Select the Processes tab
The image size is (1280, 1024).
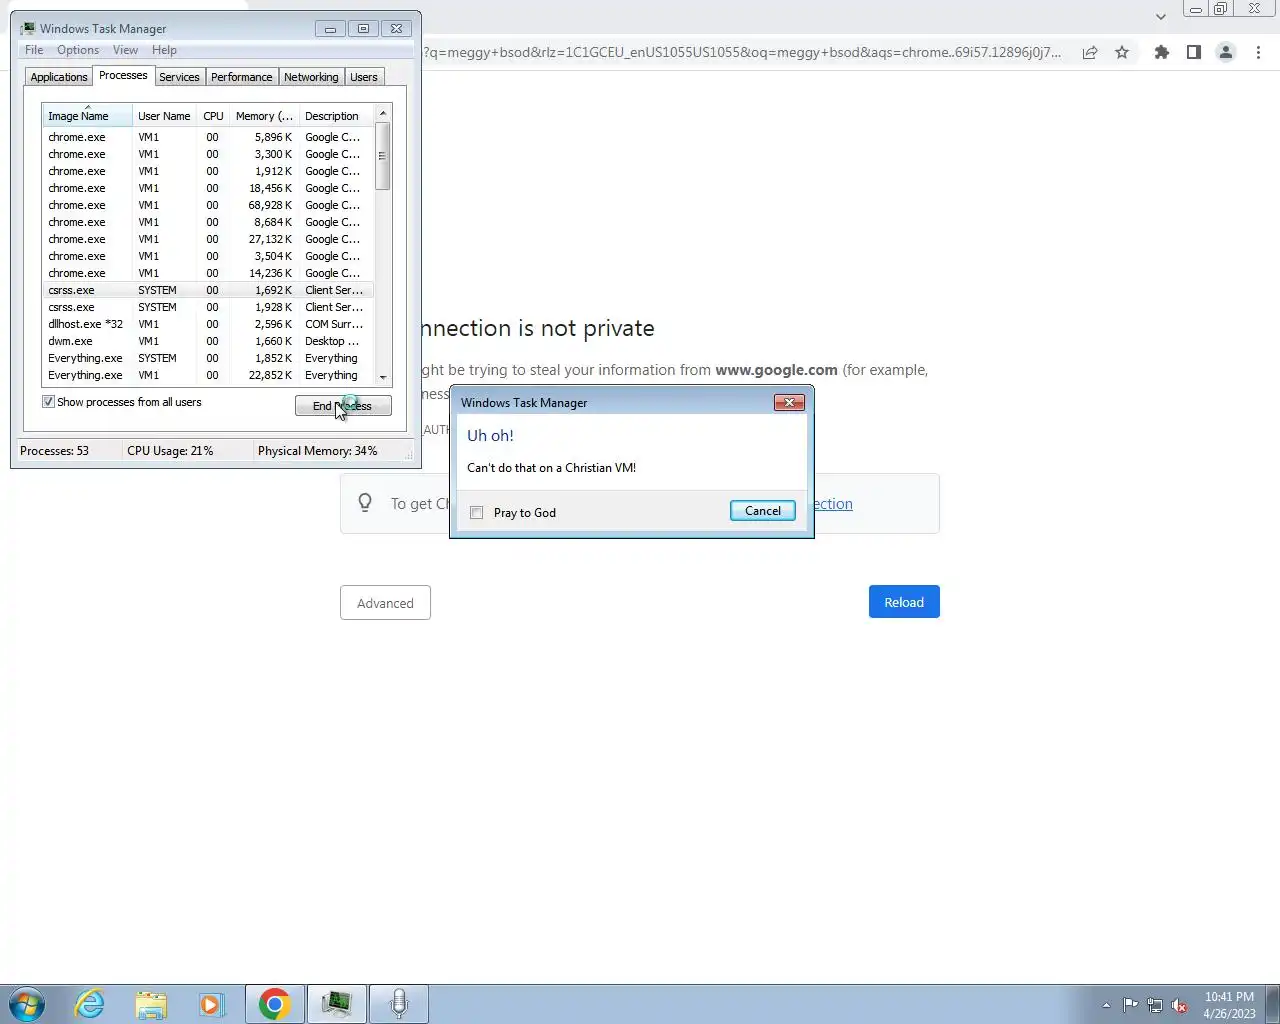point(123,76)
